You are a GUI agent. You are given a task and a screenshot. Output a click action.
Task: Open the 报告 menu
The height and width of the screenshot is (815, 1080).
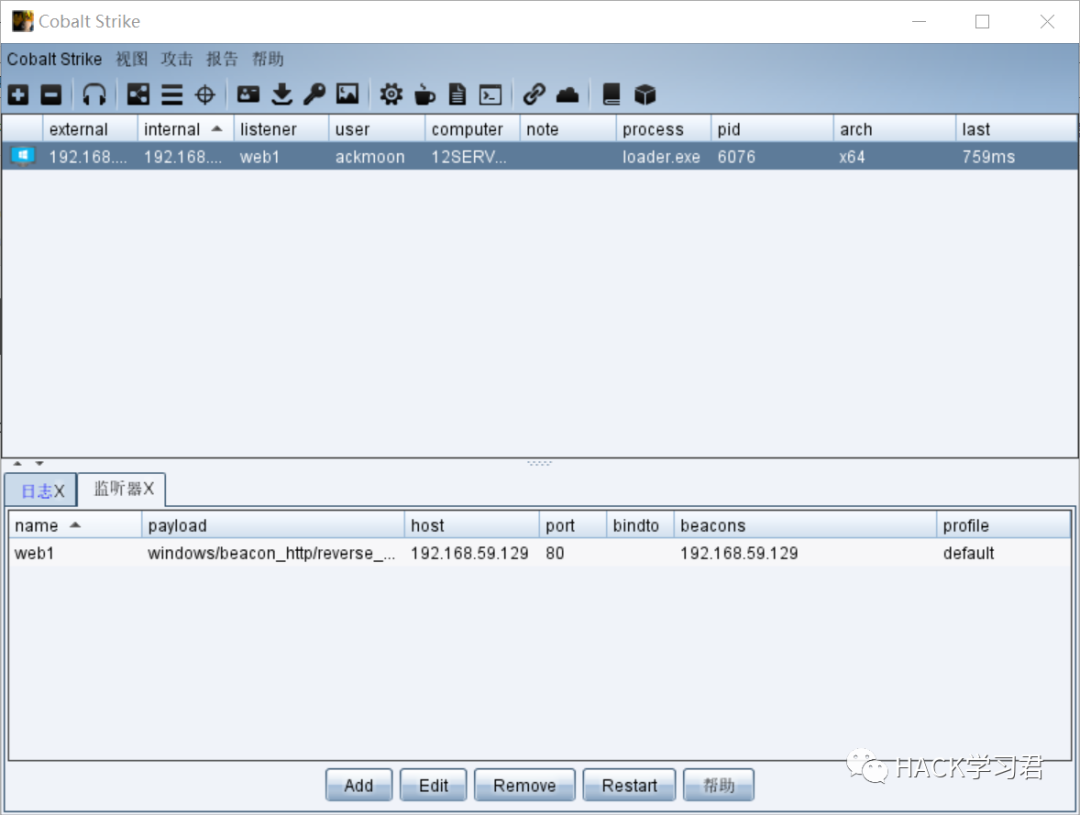222,59
